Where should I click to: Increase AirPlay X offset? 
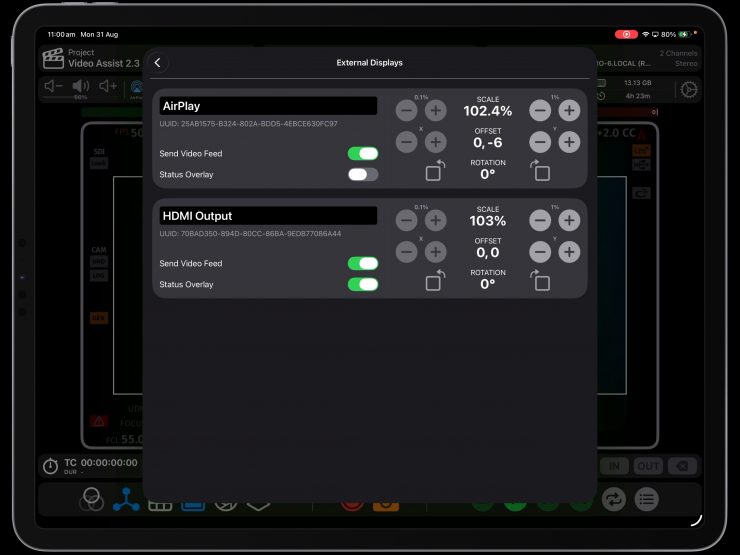436,142
